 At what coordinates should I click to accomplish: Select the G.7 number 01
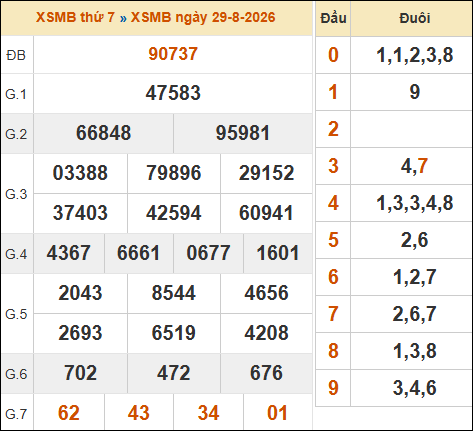277,413
